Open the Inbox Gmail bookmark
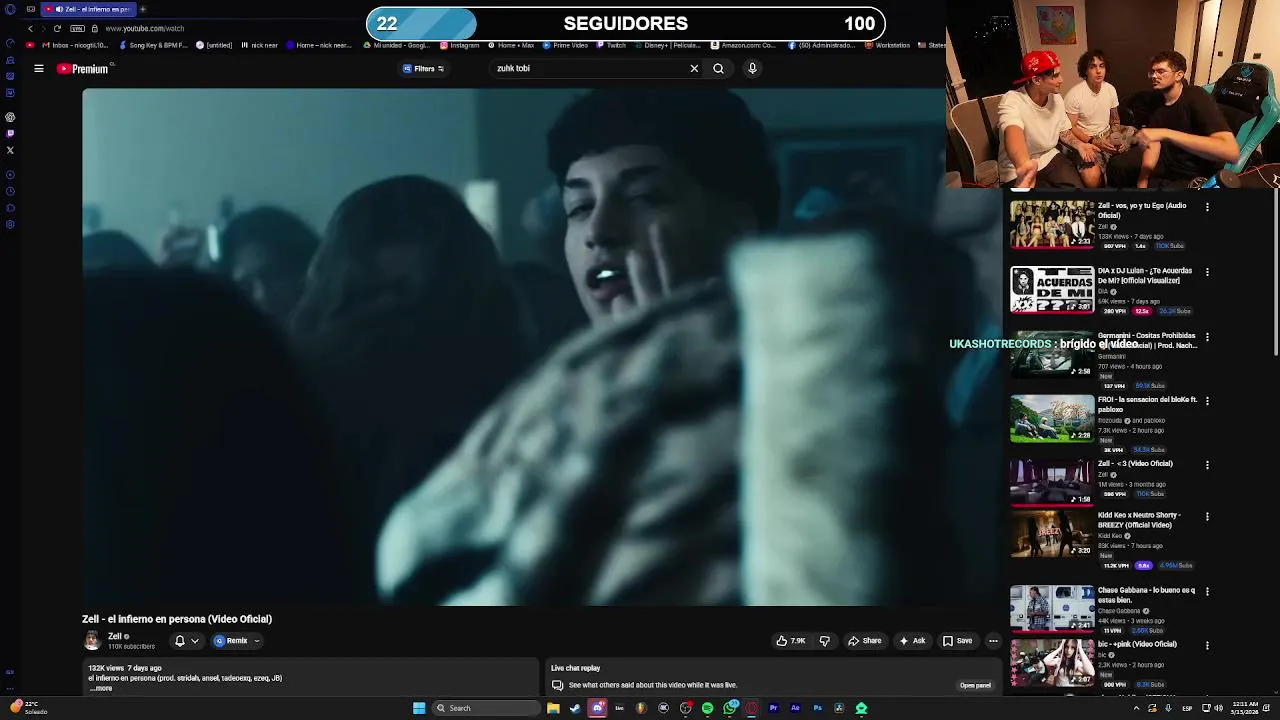Screen dimensions: 1280x720 pyautogui.click(x=74, y=45)
